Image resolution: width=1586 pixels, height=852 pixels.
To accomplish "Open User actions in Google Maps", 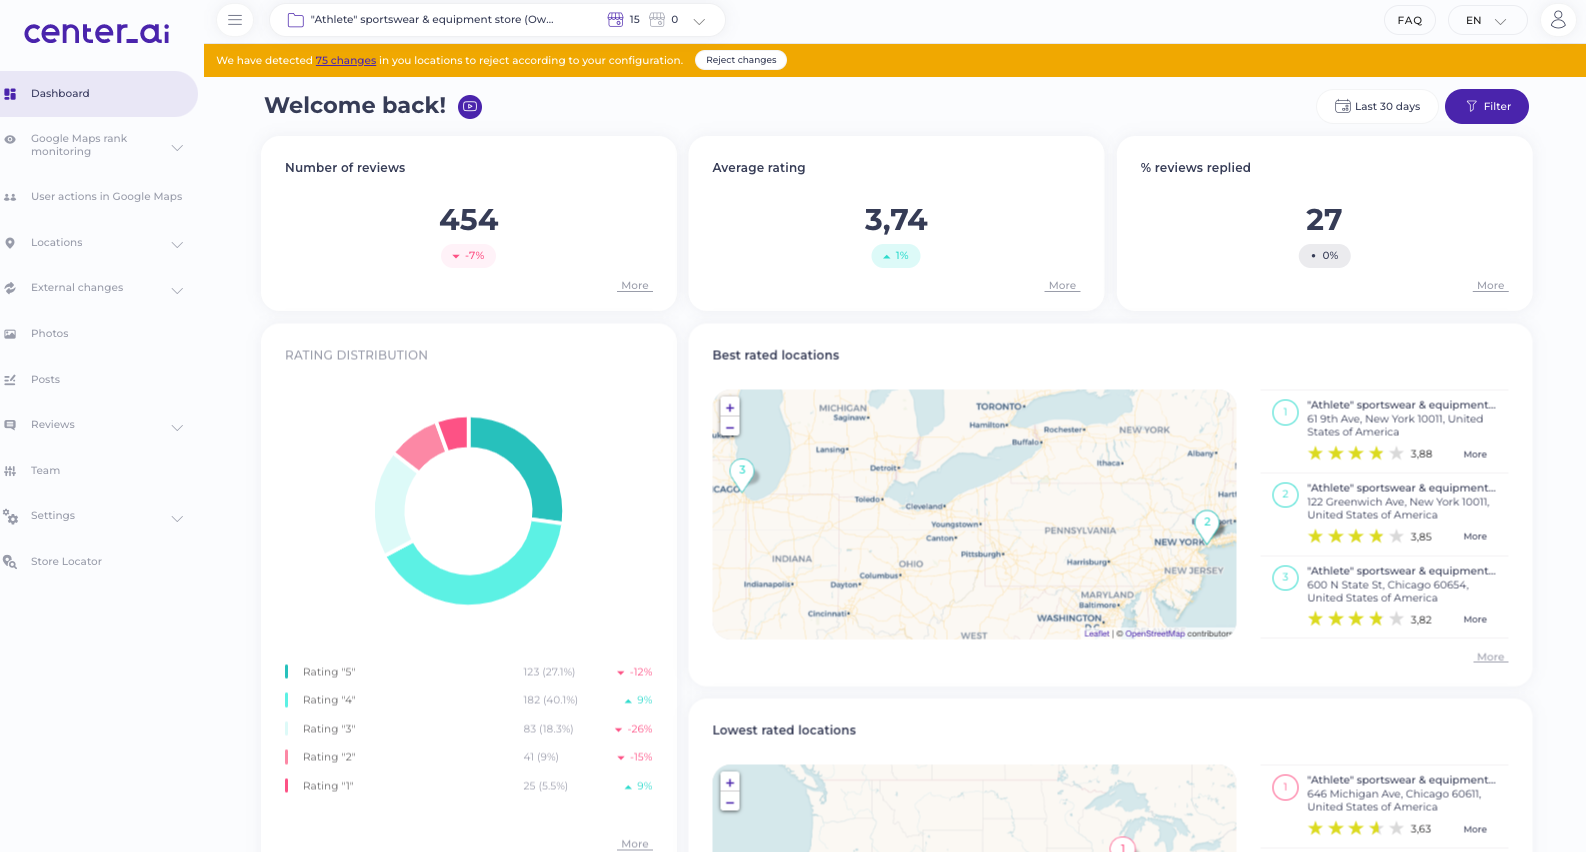I will (x=106, y=197).
